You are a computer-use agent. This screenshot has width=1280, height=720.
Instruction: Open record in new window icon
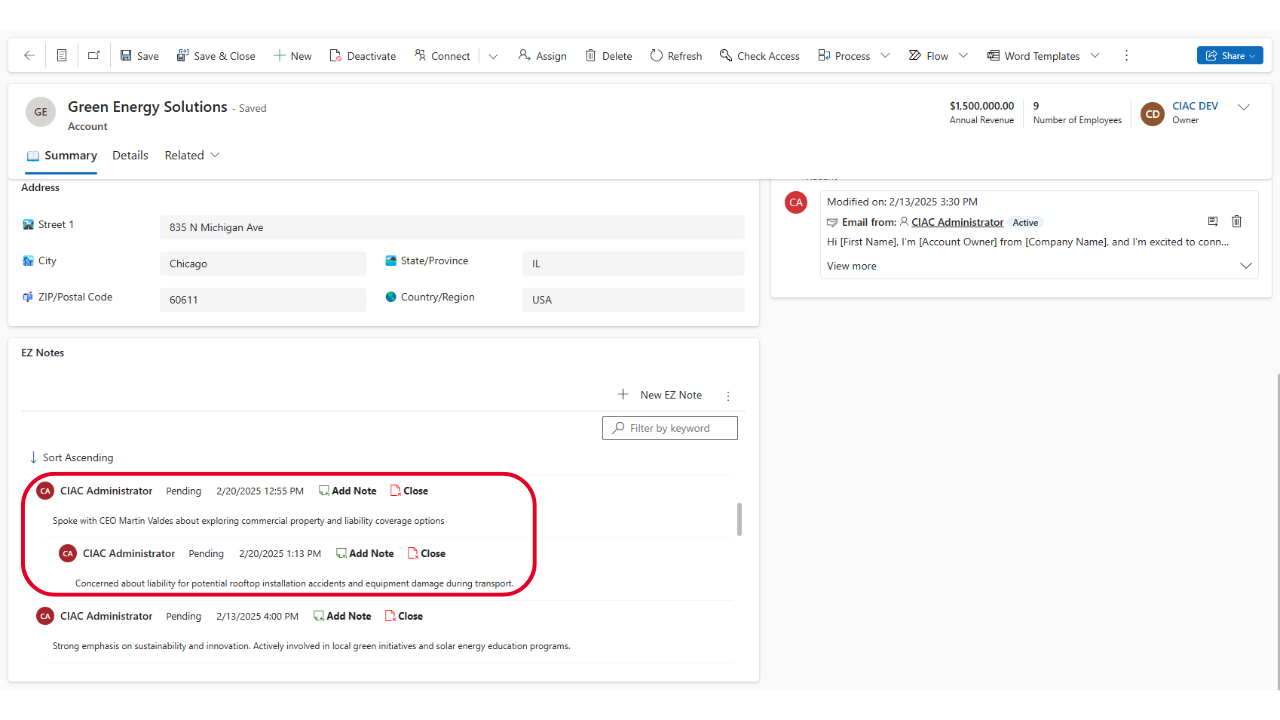[93, 56]
